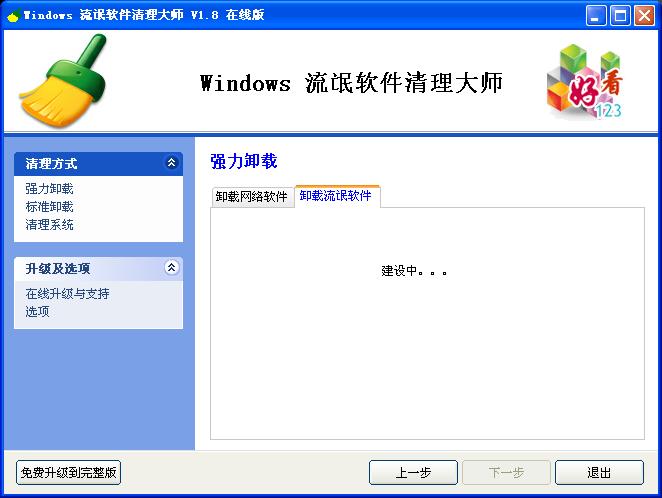The image size is (662, 498).
Task: Maximize the application window
Action: (x=620, y=16)
